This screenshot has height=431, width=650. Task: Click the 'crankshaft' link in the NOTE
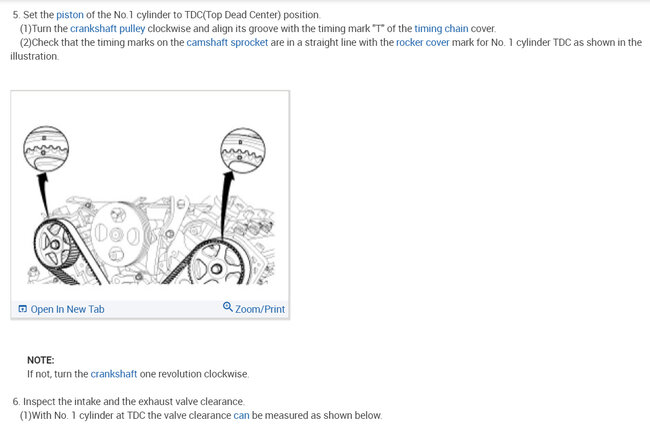click(114, 374)
